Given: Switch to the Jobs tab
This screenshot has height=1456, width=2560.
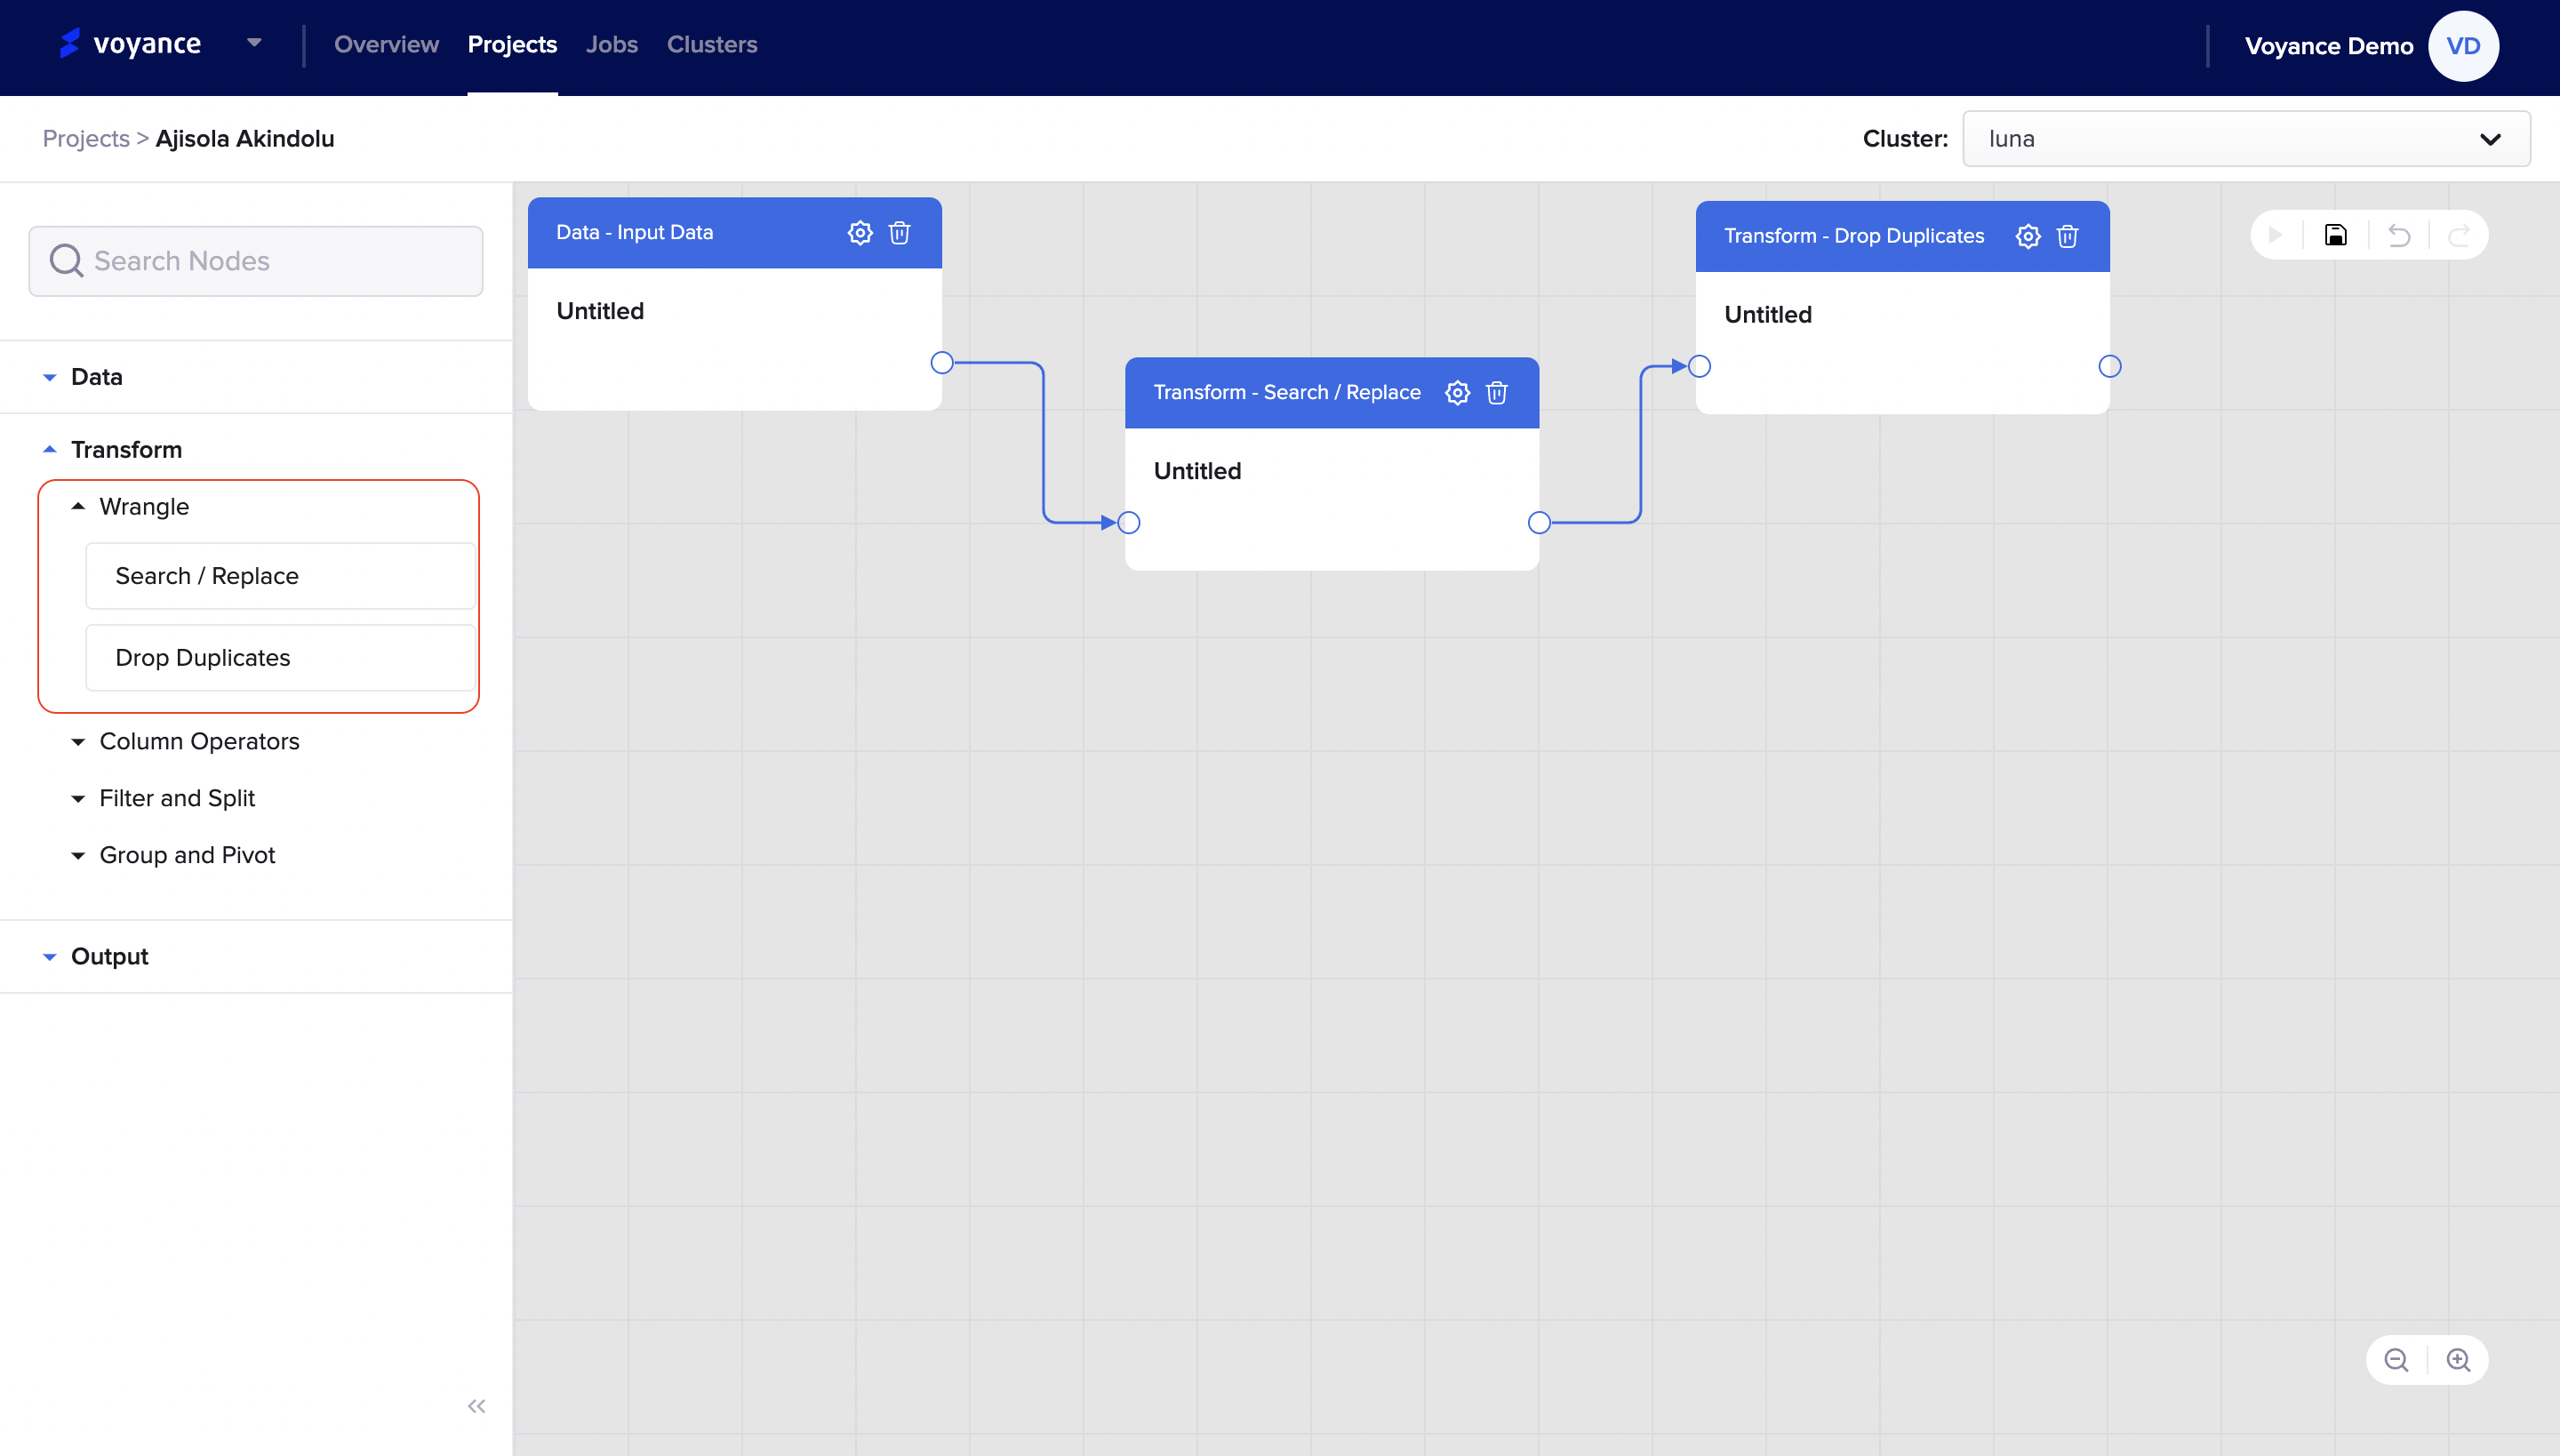Looking at the screenshot, I should (x=611, y=45).
